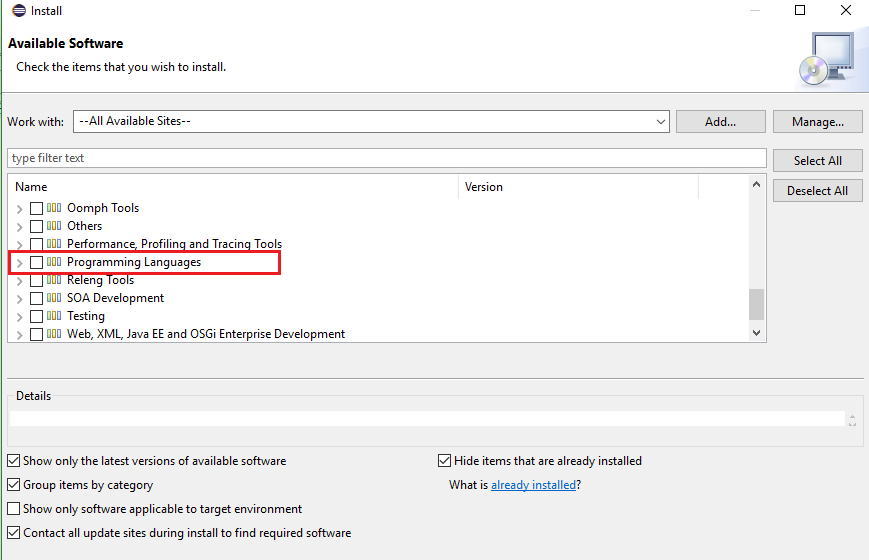Uncheck Hide items that are already installed

[444, 461]
